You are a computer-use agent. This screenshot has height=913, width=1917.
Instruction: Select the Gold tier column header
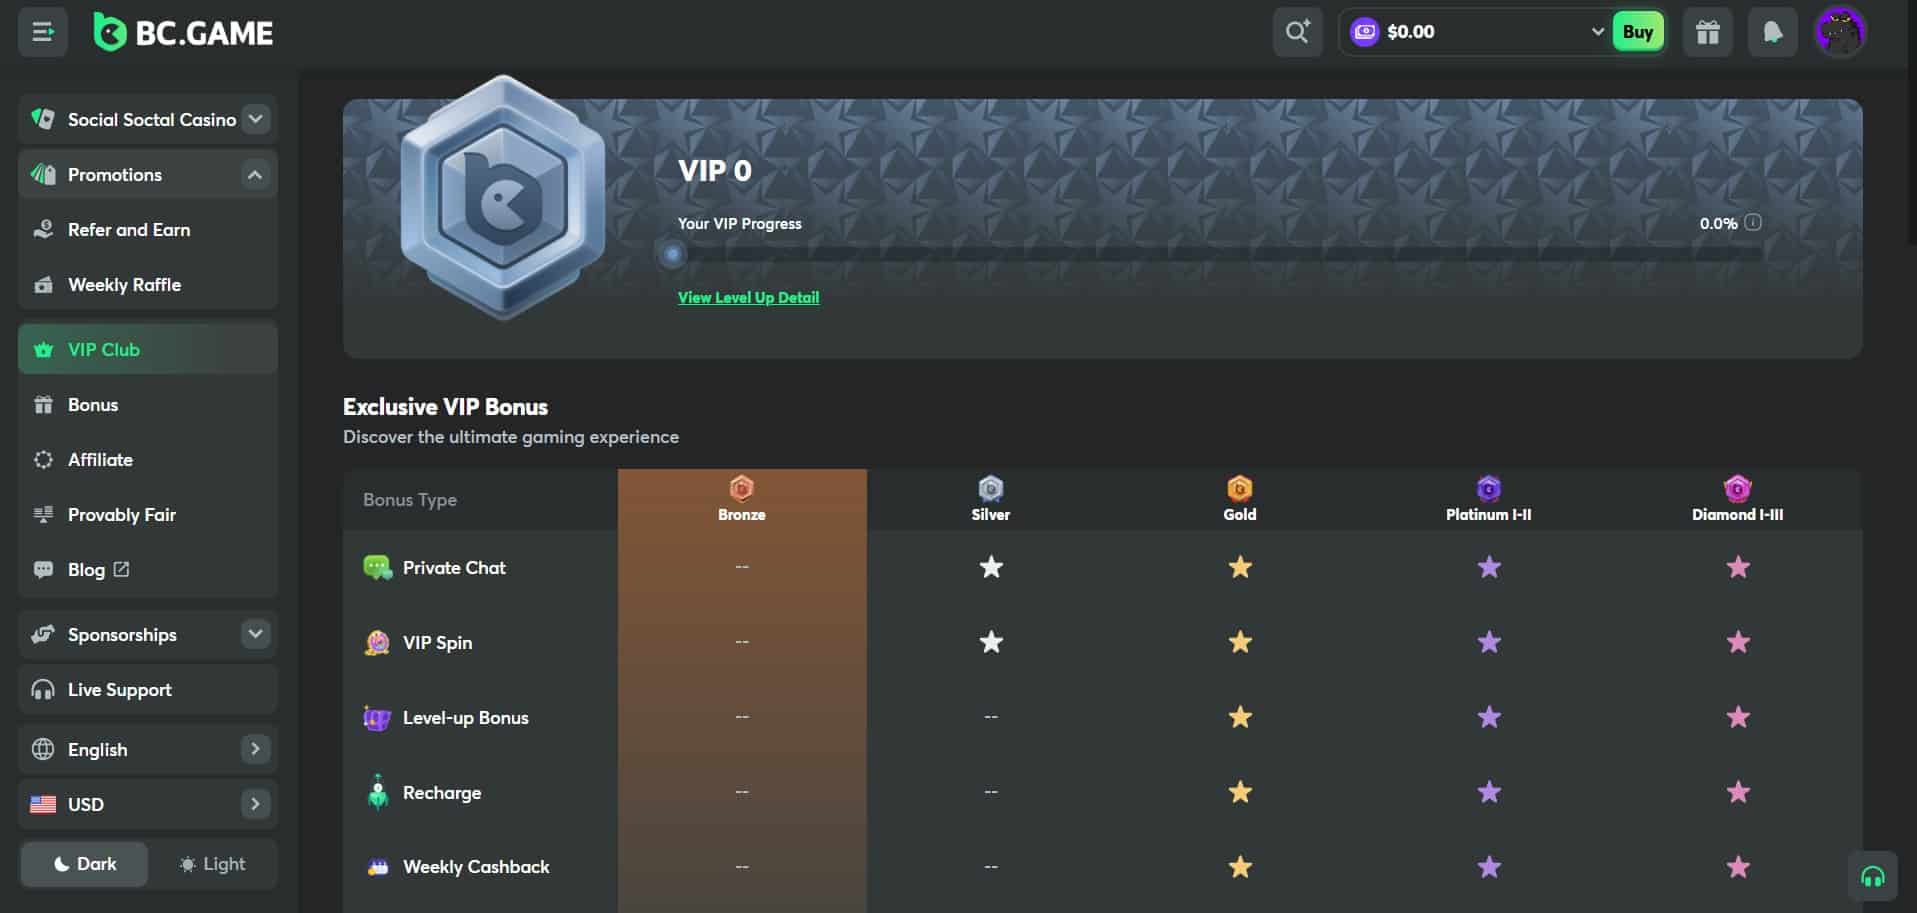tap(1239, 499)
